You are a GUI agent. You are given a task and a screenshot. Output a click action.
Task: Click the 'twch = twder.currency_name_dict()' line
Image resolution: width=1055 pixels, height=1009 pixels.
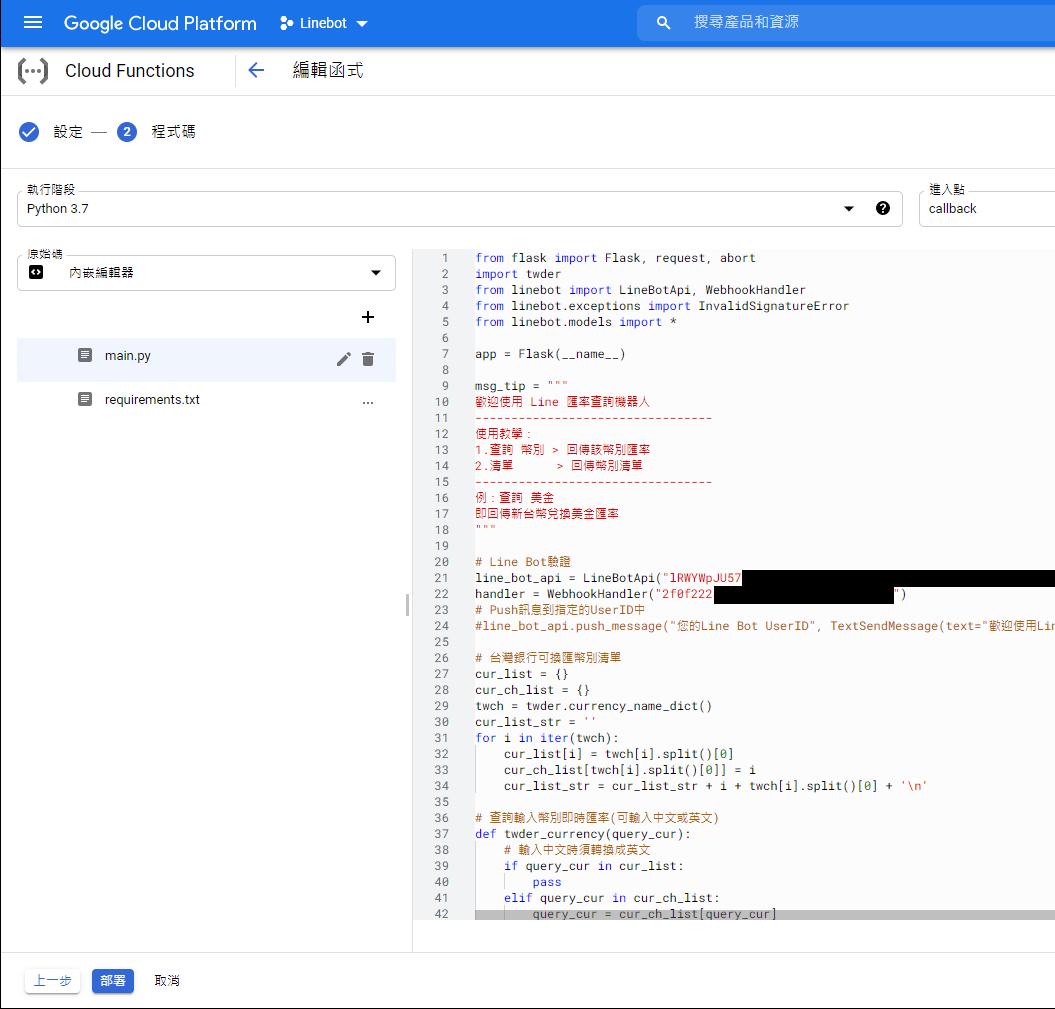coord(593,706)
